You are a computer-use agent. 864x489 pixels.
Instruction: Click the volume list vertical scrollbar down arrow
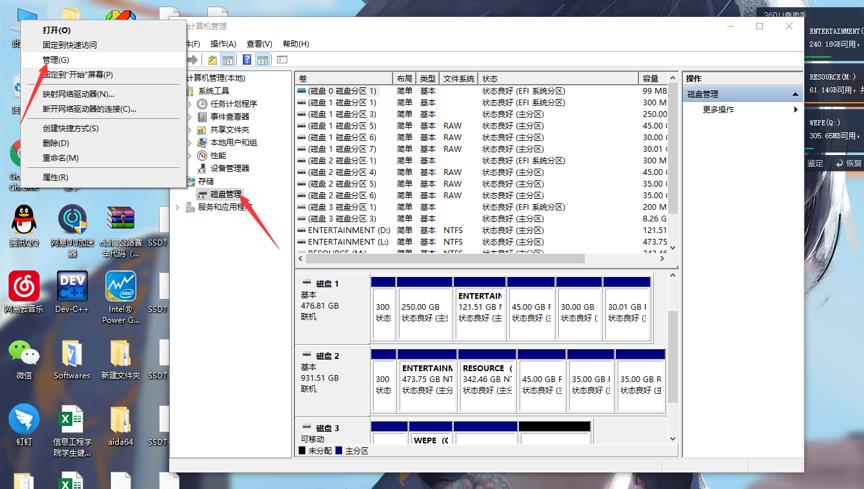point(672,247)
